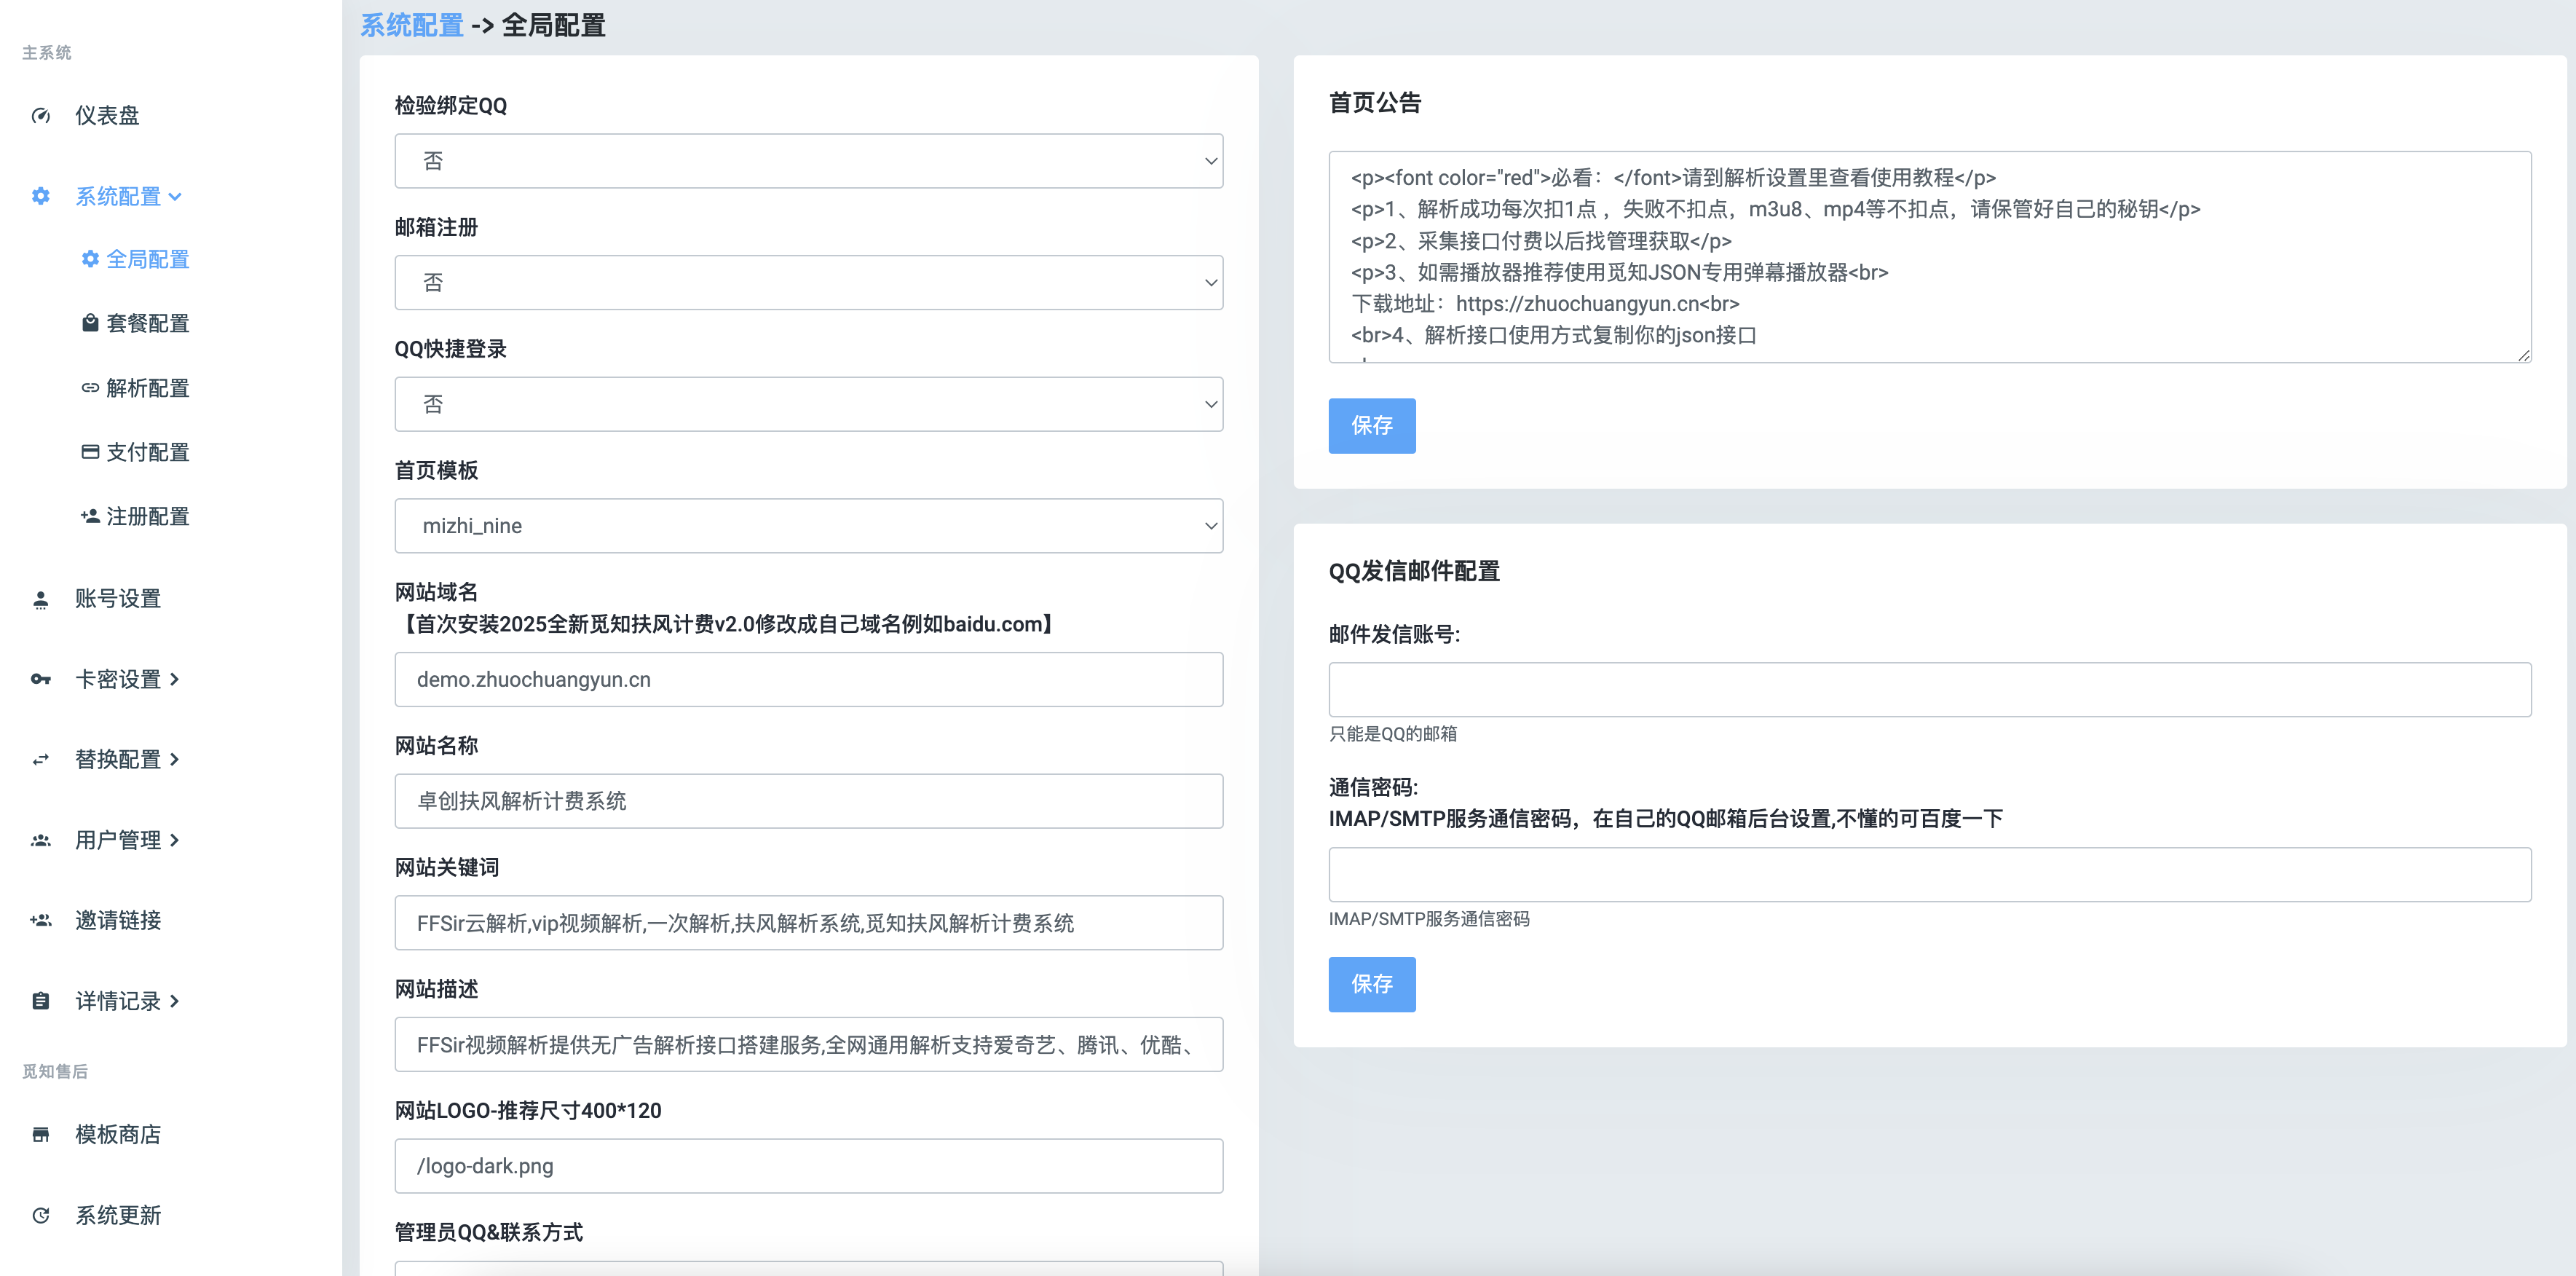Open the 仪表盘 menu item
Image resolution: width=2576 pixels, height=1276 pixels.
click(107, 116)
